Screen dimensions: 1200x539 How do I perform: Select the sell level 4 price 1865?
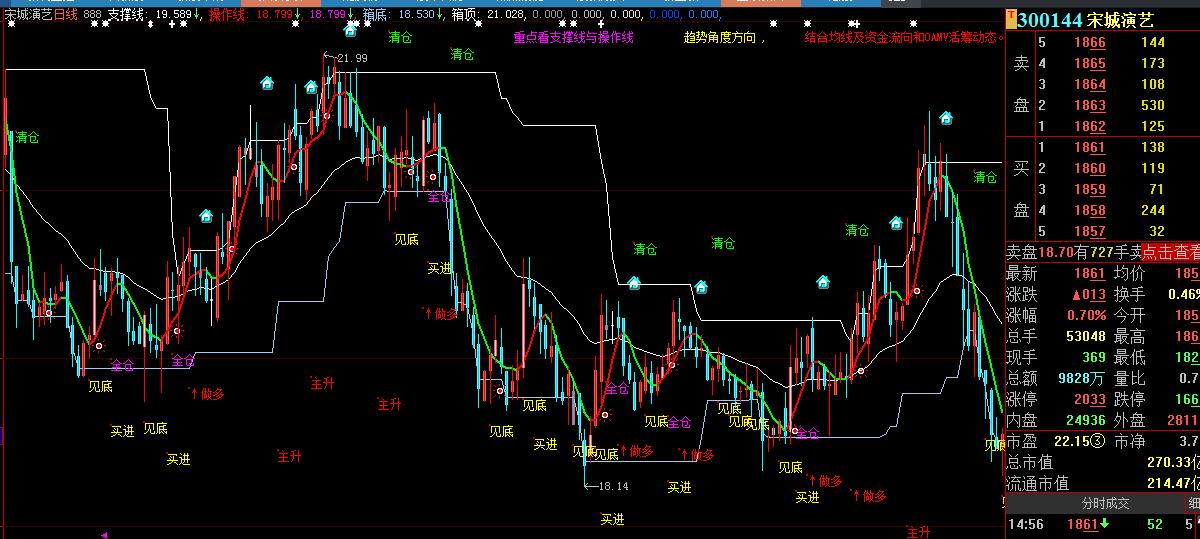tap(1089, 64)
